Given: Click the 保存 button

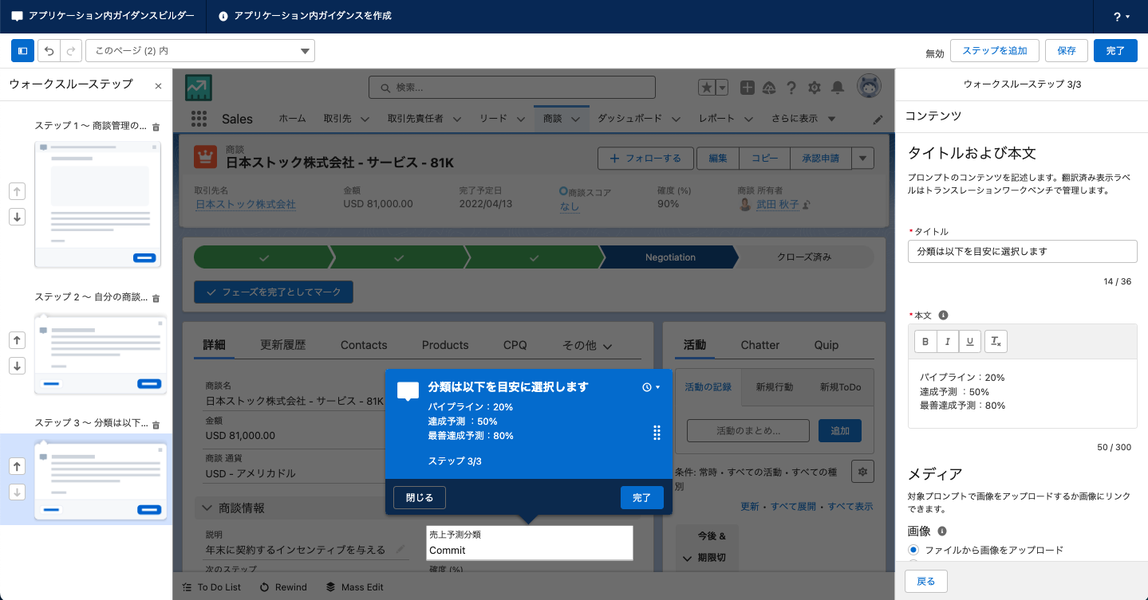Looking at the screenshot, I should pyautogui.click(x=1067, y=50).
